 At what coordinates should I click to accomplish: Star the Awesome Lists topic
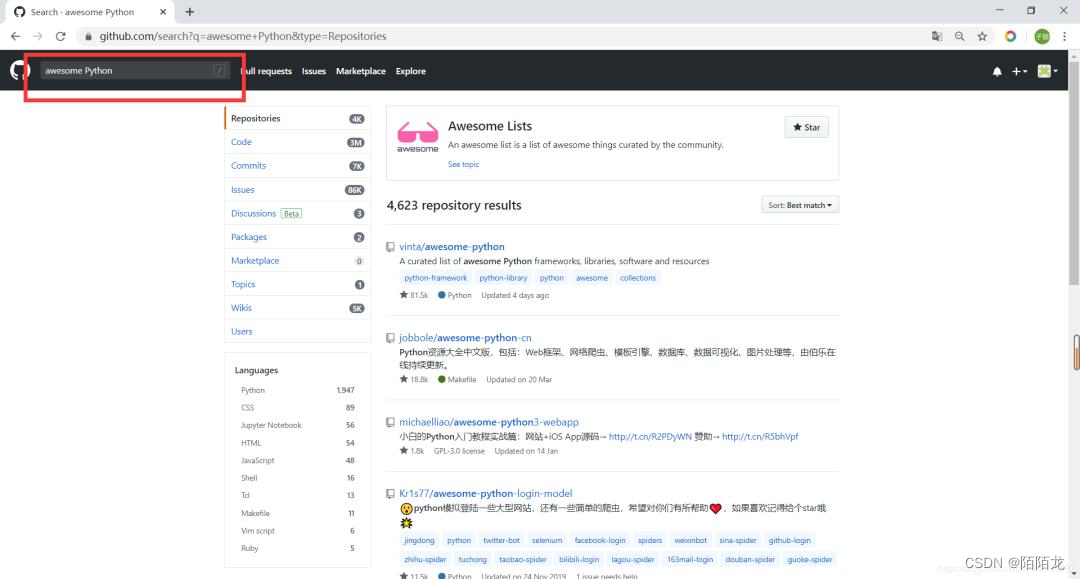click(807, 127)
